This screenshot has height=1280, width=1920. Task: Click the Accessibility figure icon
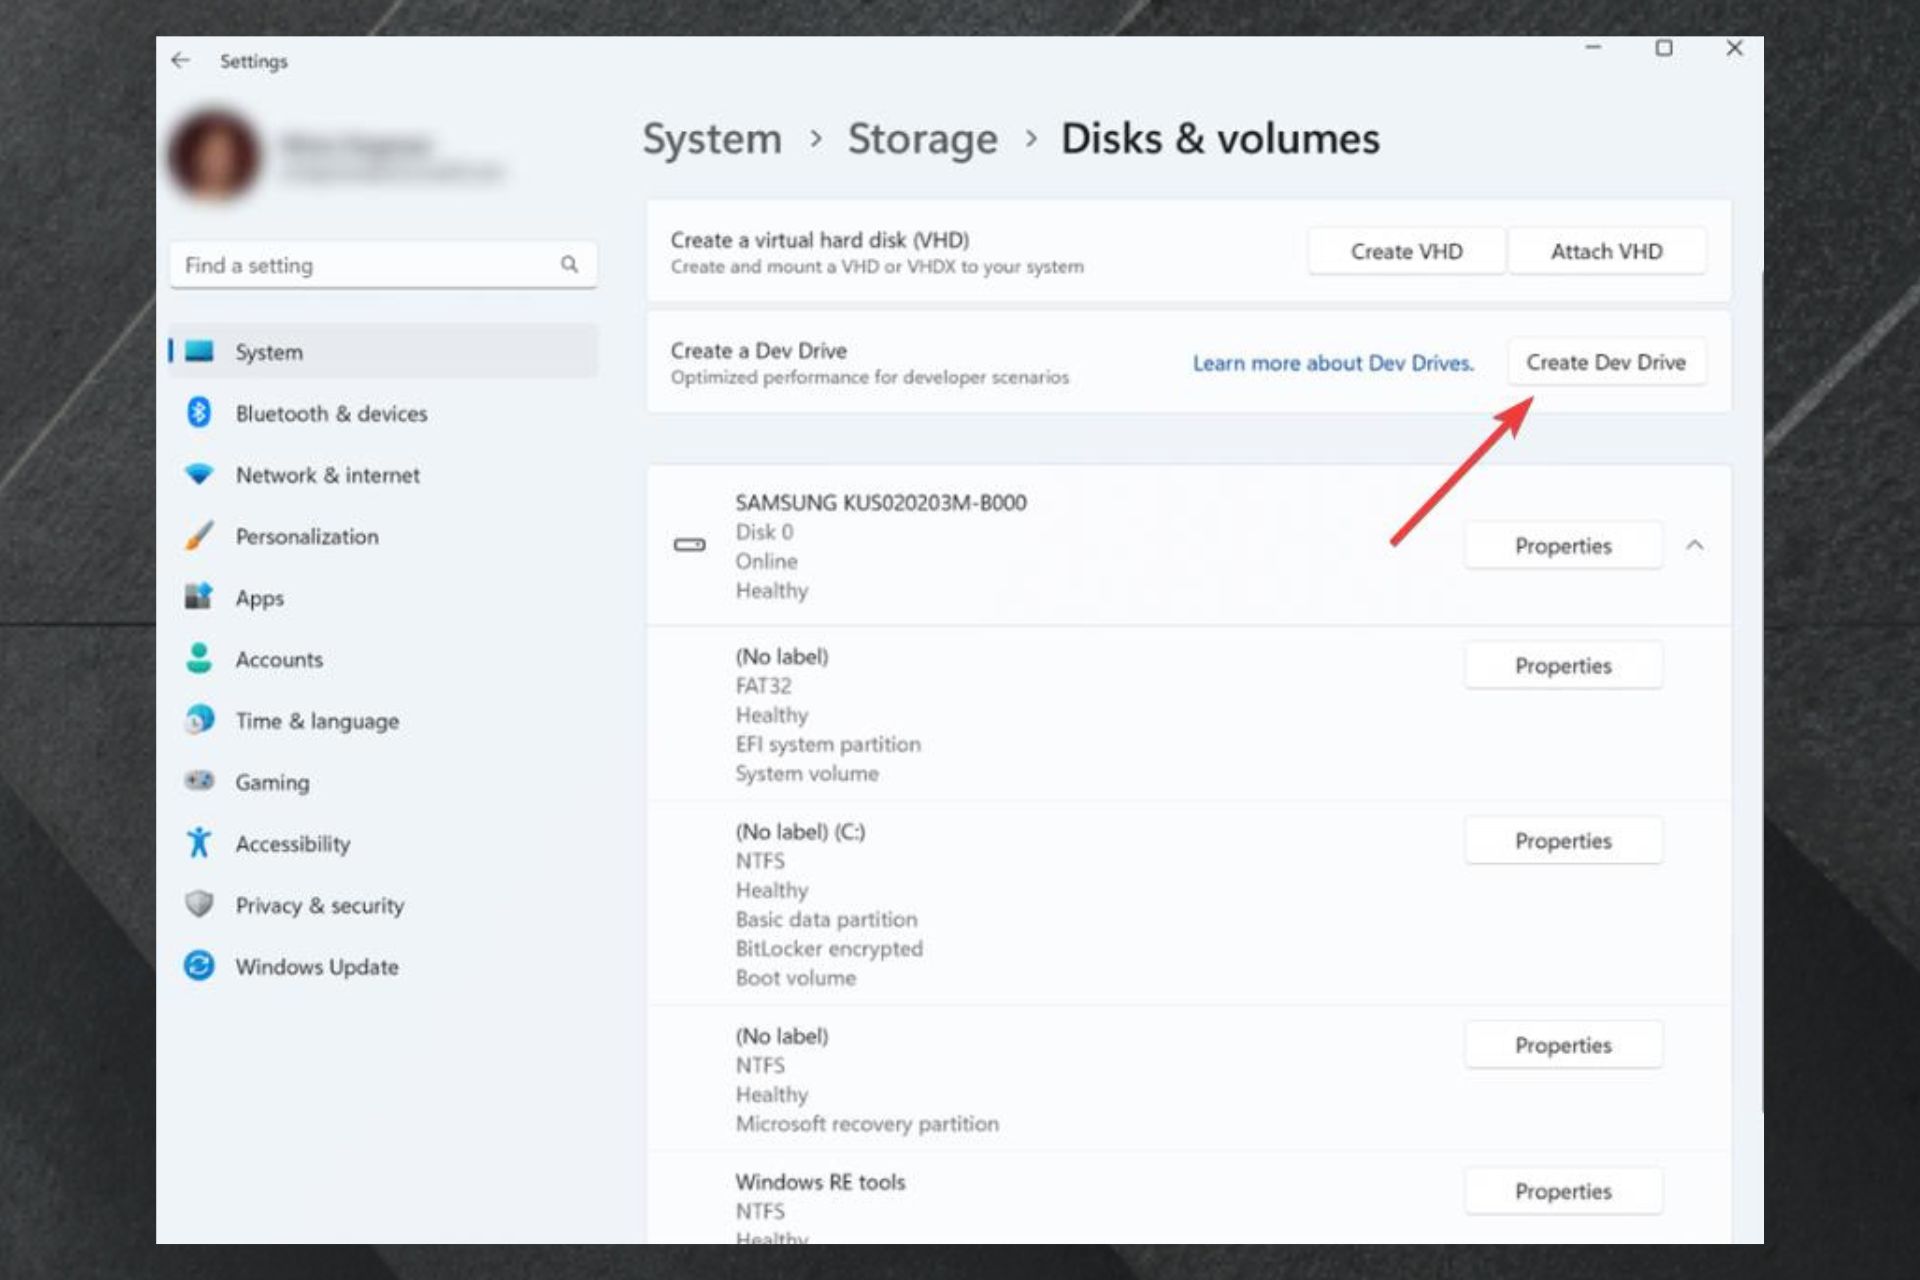[x=199, y=843]
